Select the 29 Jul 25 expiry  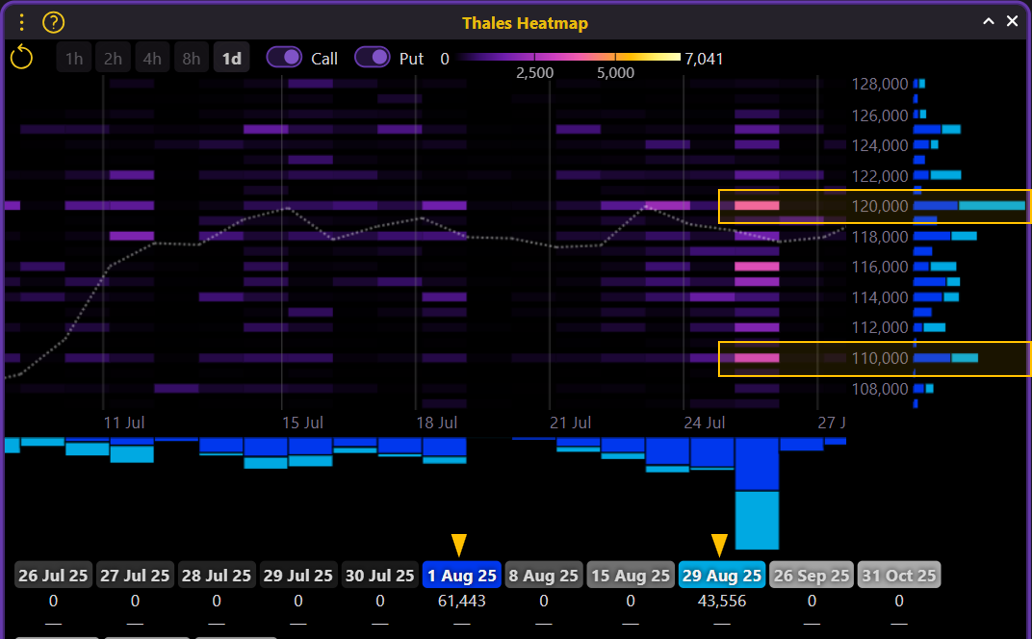pos(298,575)
